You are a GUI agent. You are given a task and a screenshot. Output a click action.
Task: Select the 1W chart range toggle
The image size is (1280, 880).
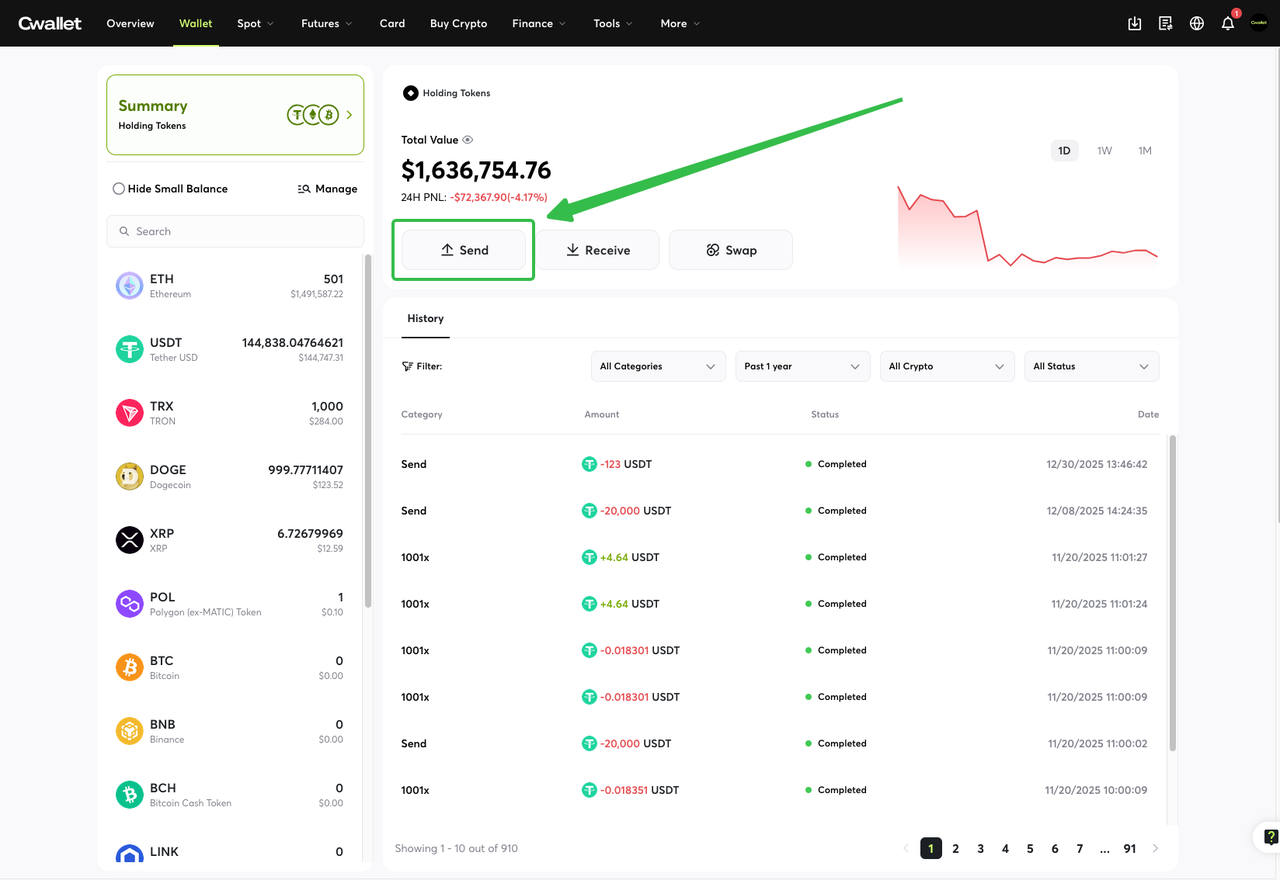[x=1104, y=151]
